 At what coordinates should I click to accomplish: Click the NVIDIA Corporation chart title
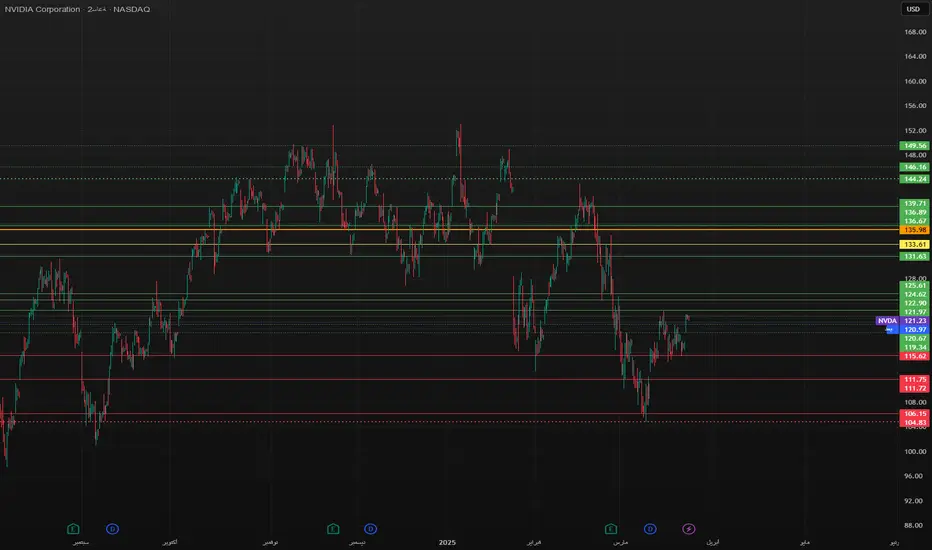click(42, 9)
